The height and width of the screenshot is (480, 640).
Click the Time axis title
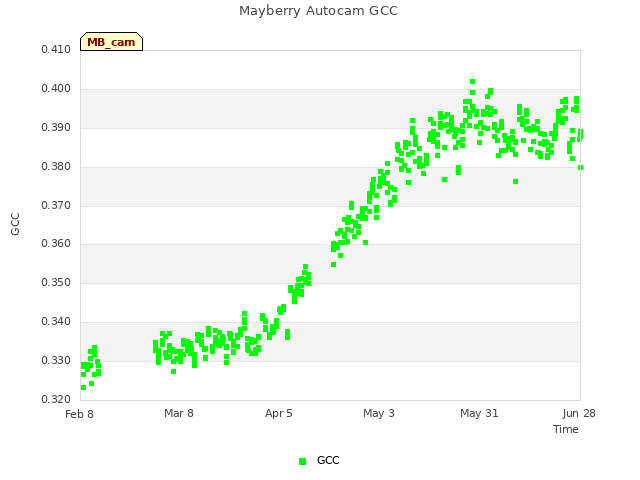point(566,429)
